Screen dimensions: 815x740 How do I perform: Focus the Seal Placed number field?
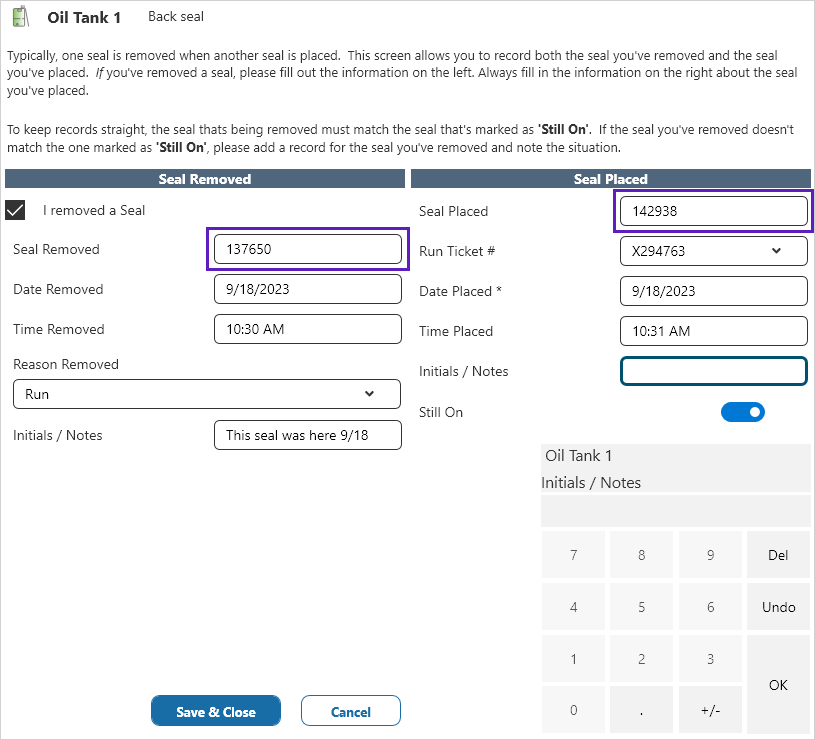[x=713, y=211]
